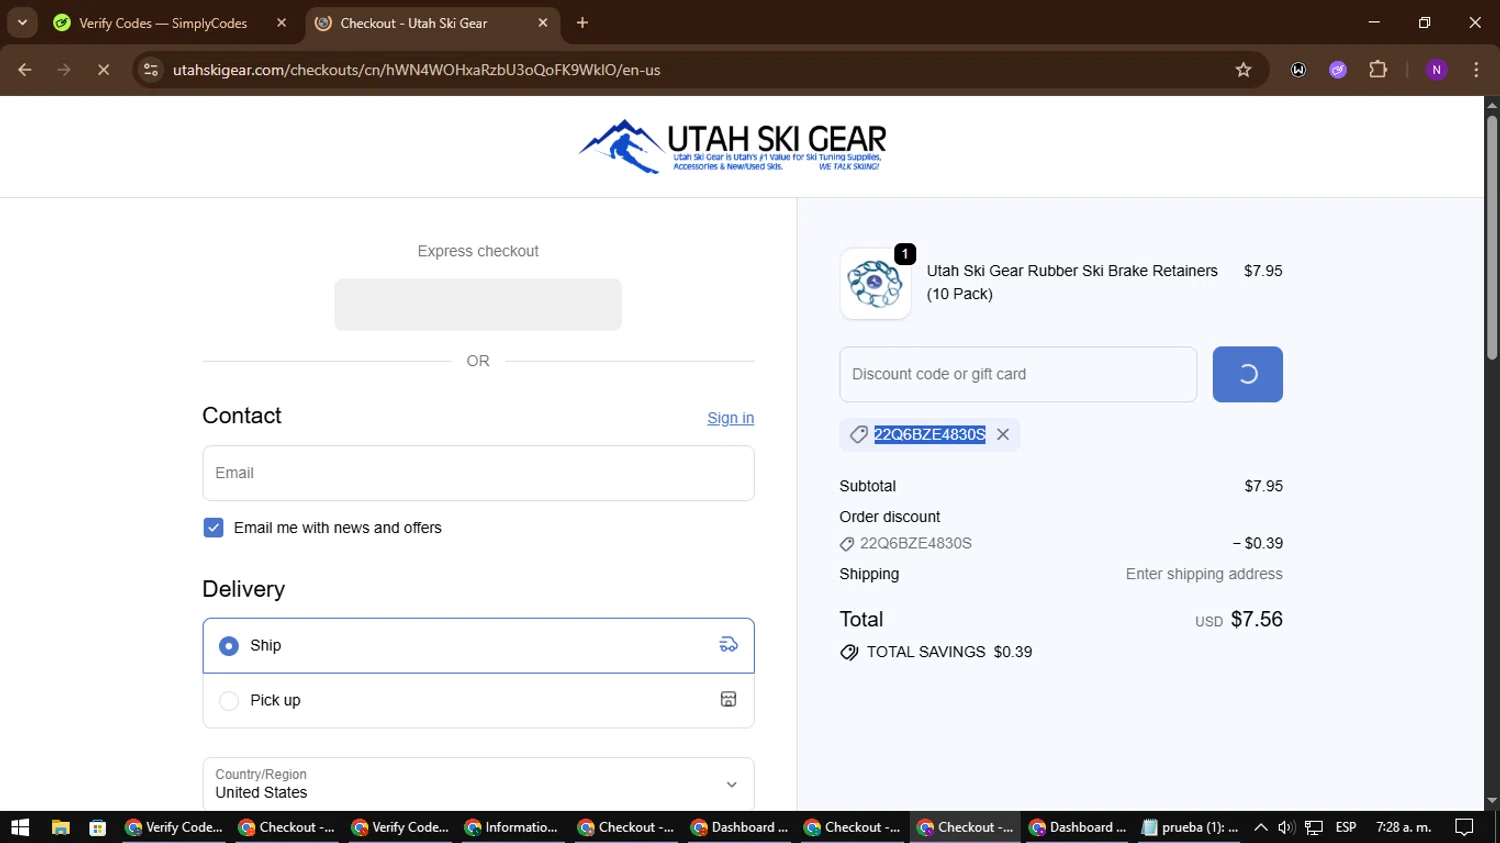Click the – $0.39 discount amount
Viewport: 1500px width, 843px height.
(1257, 544)
